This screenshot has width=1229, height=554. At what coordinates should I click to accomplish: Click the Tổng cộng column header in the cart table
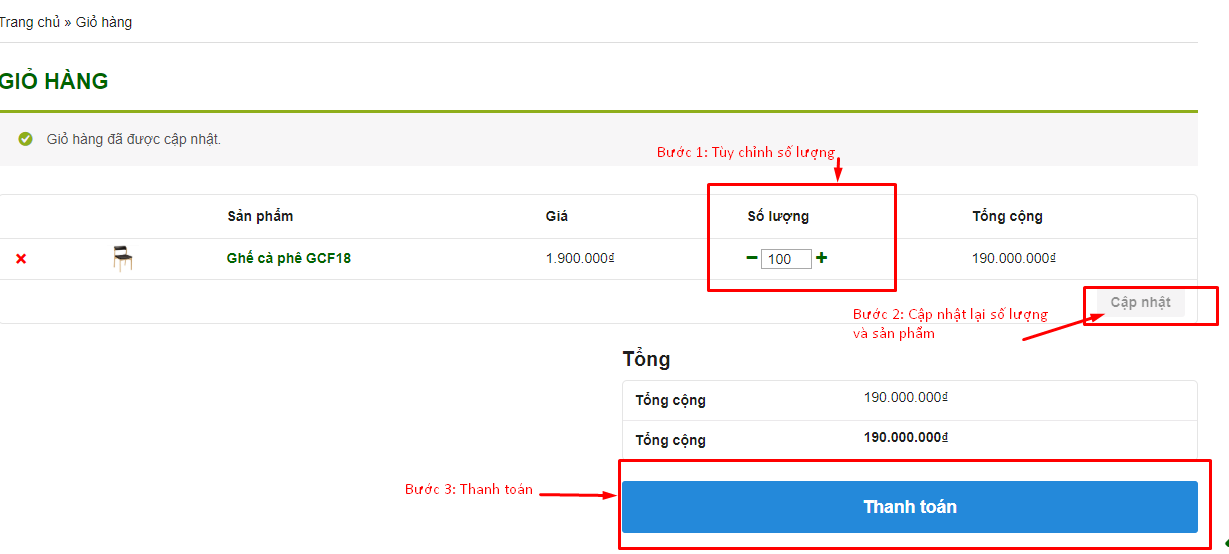[1007, 216]
